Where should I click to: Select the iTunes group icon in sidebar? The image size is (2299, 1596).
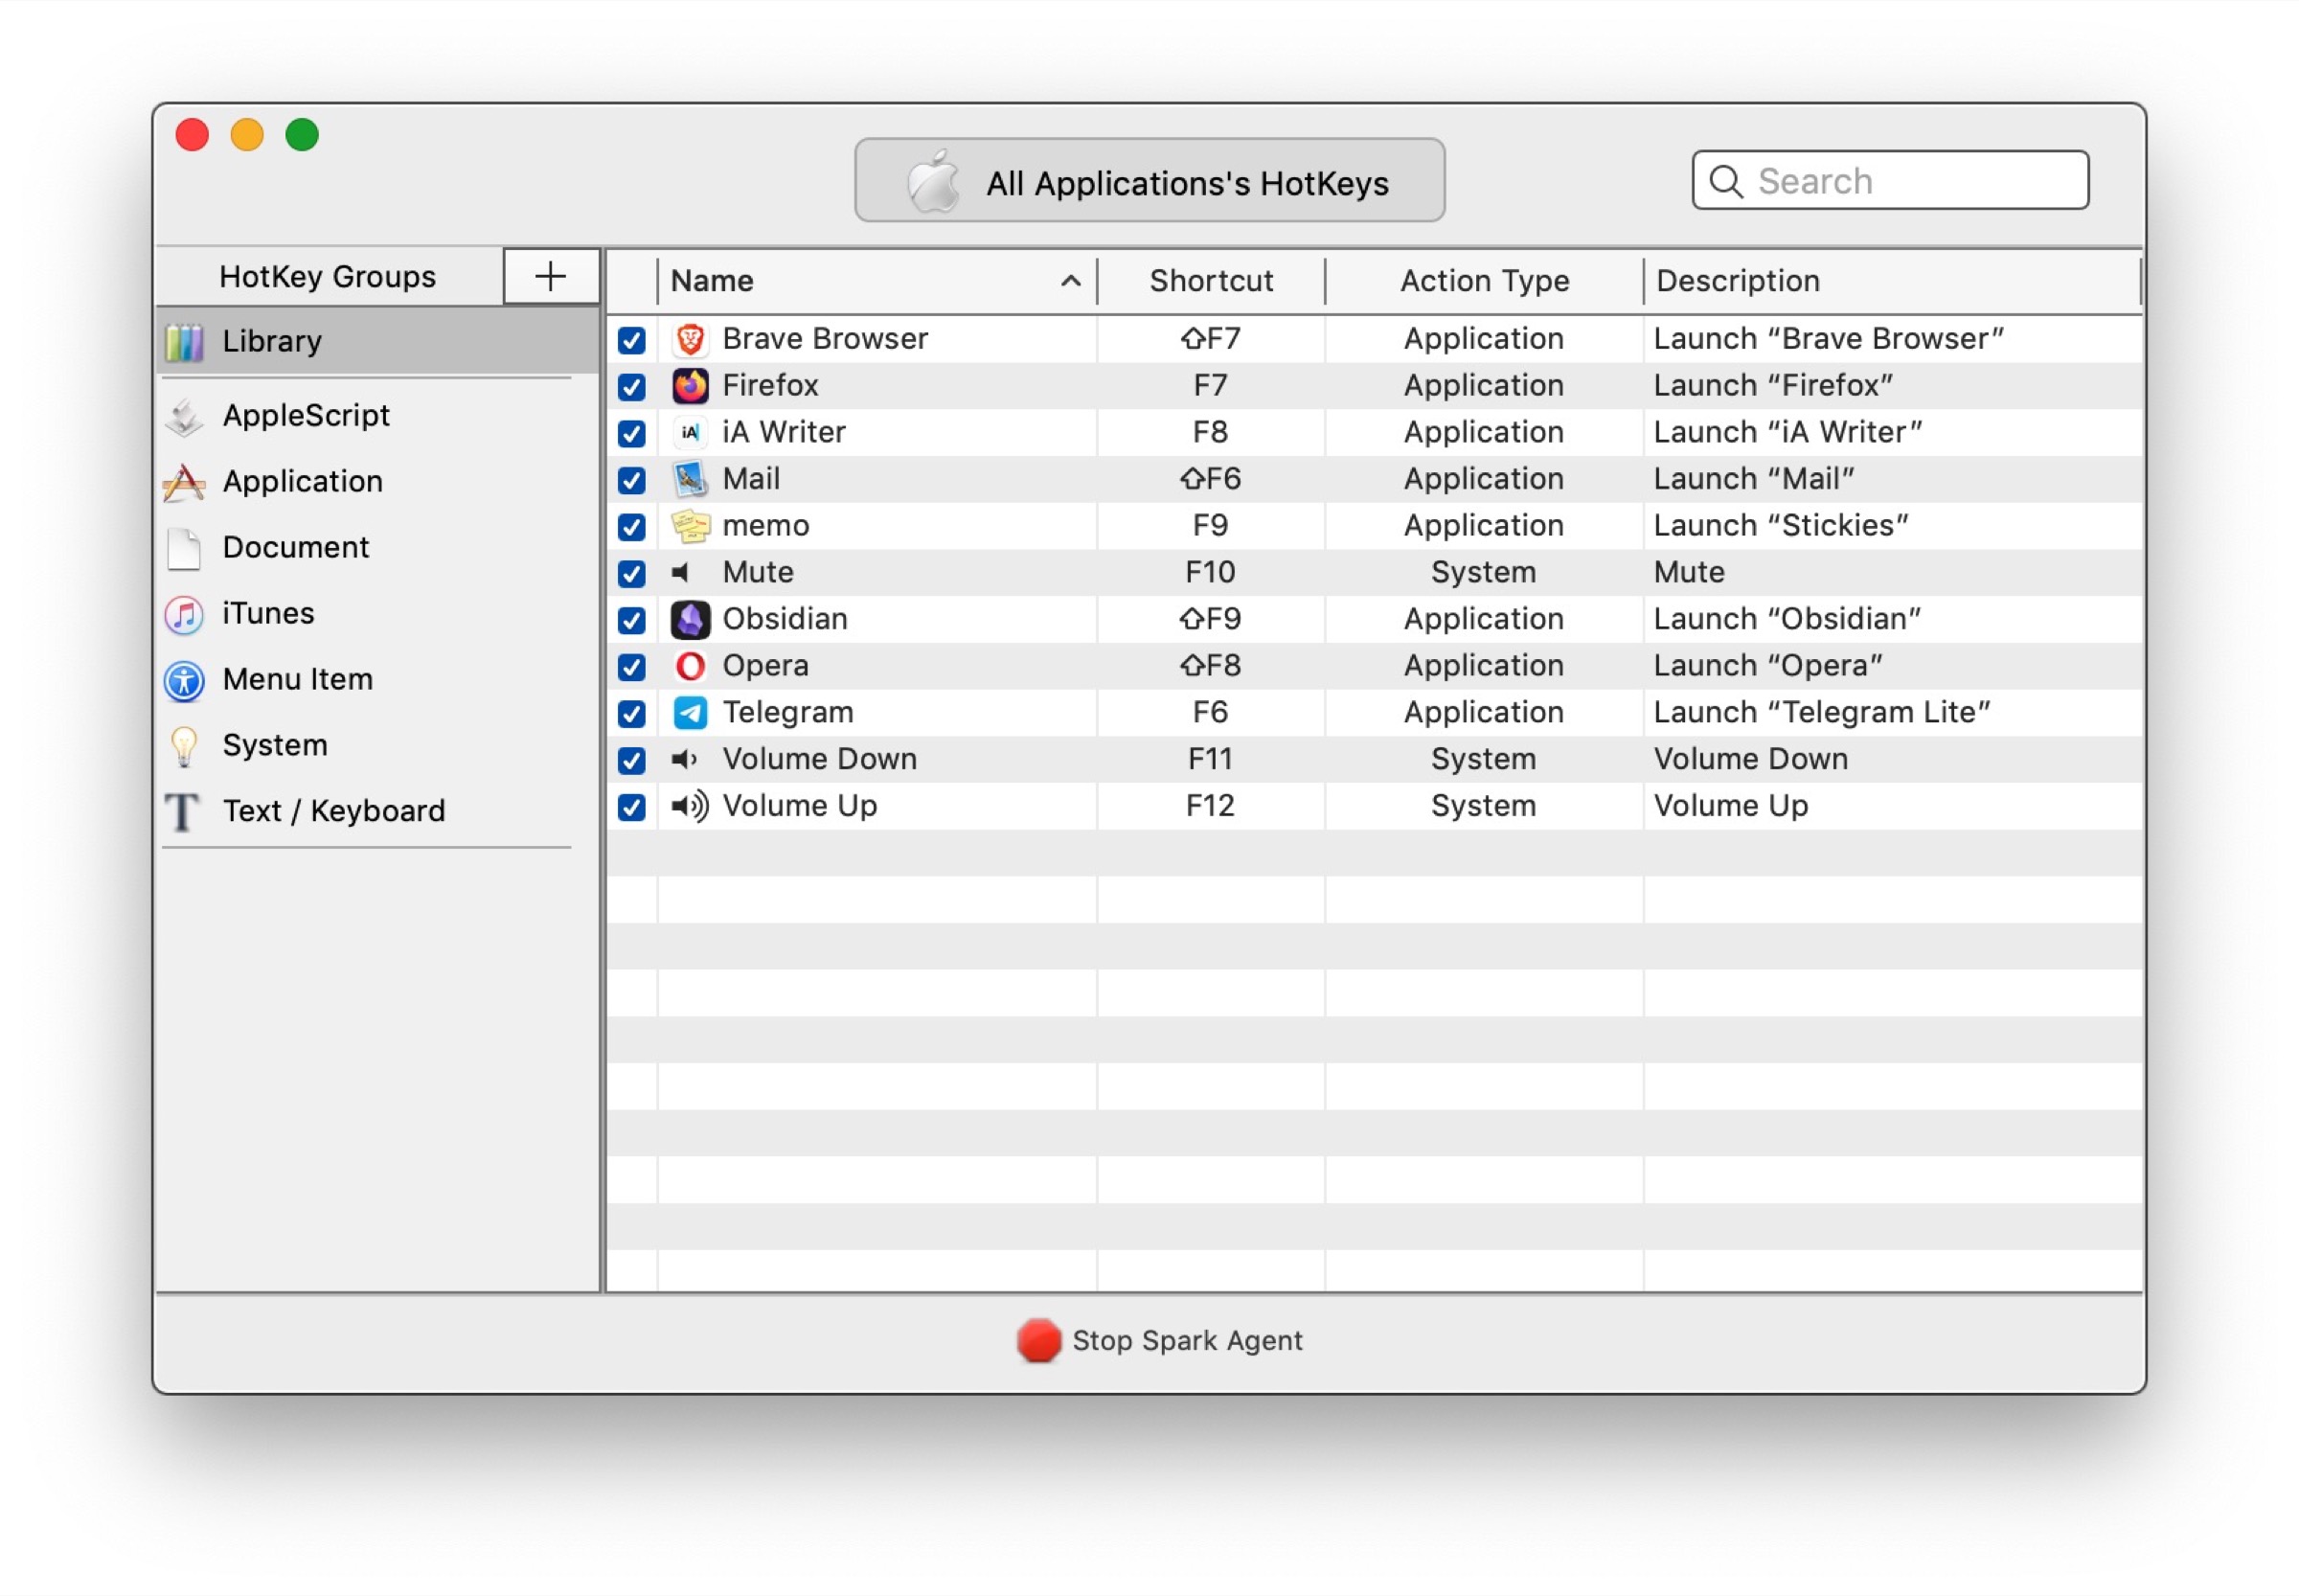[184, 614]
